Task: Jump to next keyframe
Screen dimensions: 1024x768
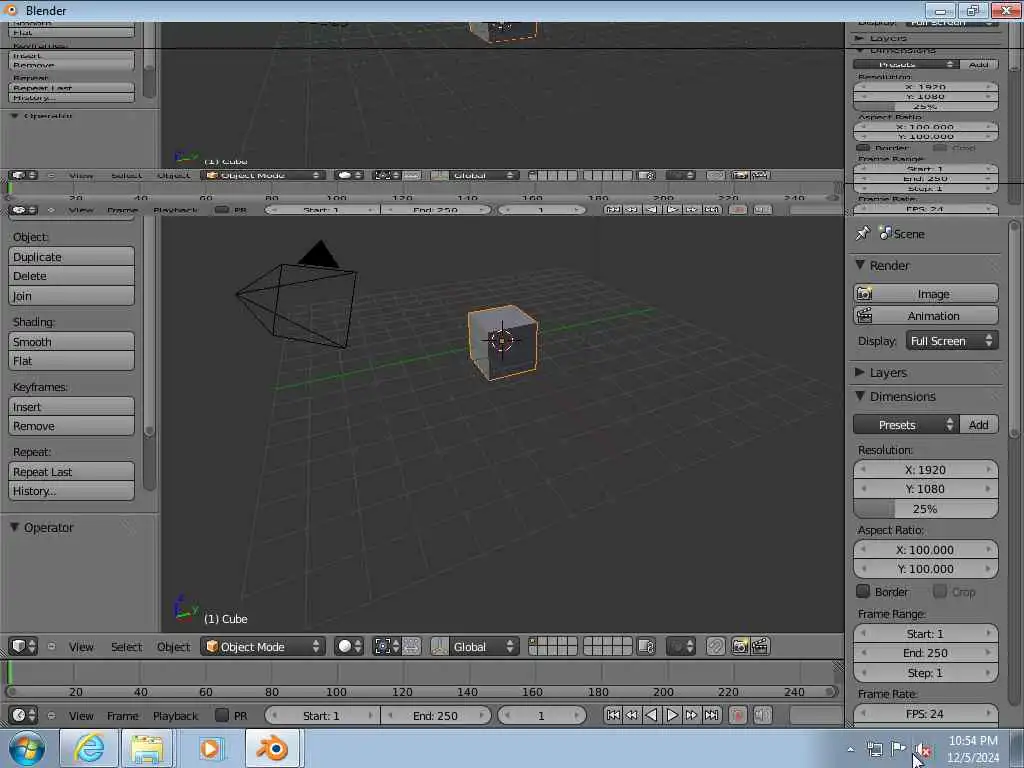Action: pos(691,715)
